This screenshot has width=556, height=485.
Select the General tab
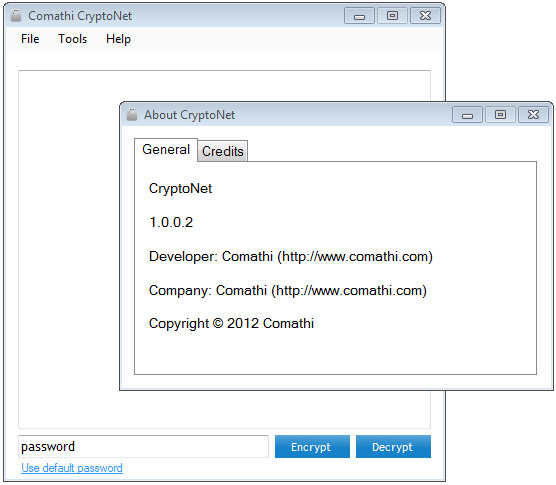tap(166, 150)
